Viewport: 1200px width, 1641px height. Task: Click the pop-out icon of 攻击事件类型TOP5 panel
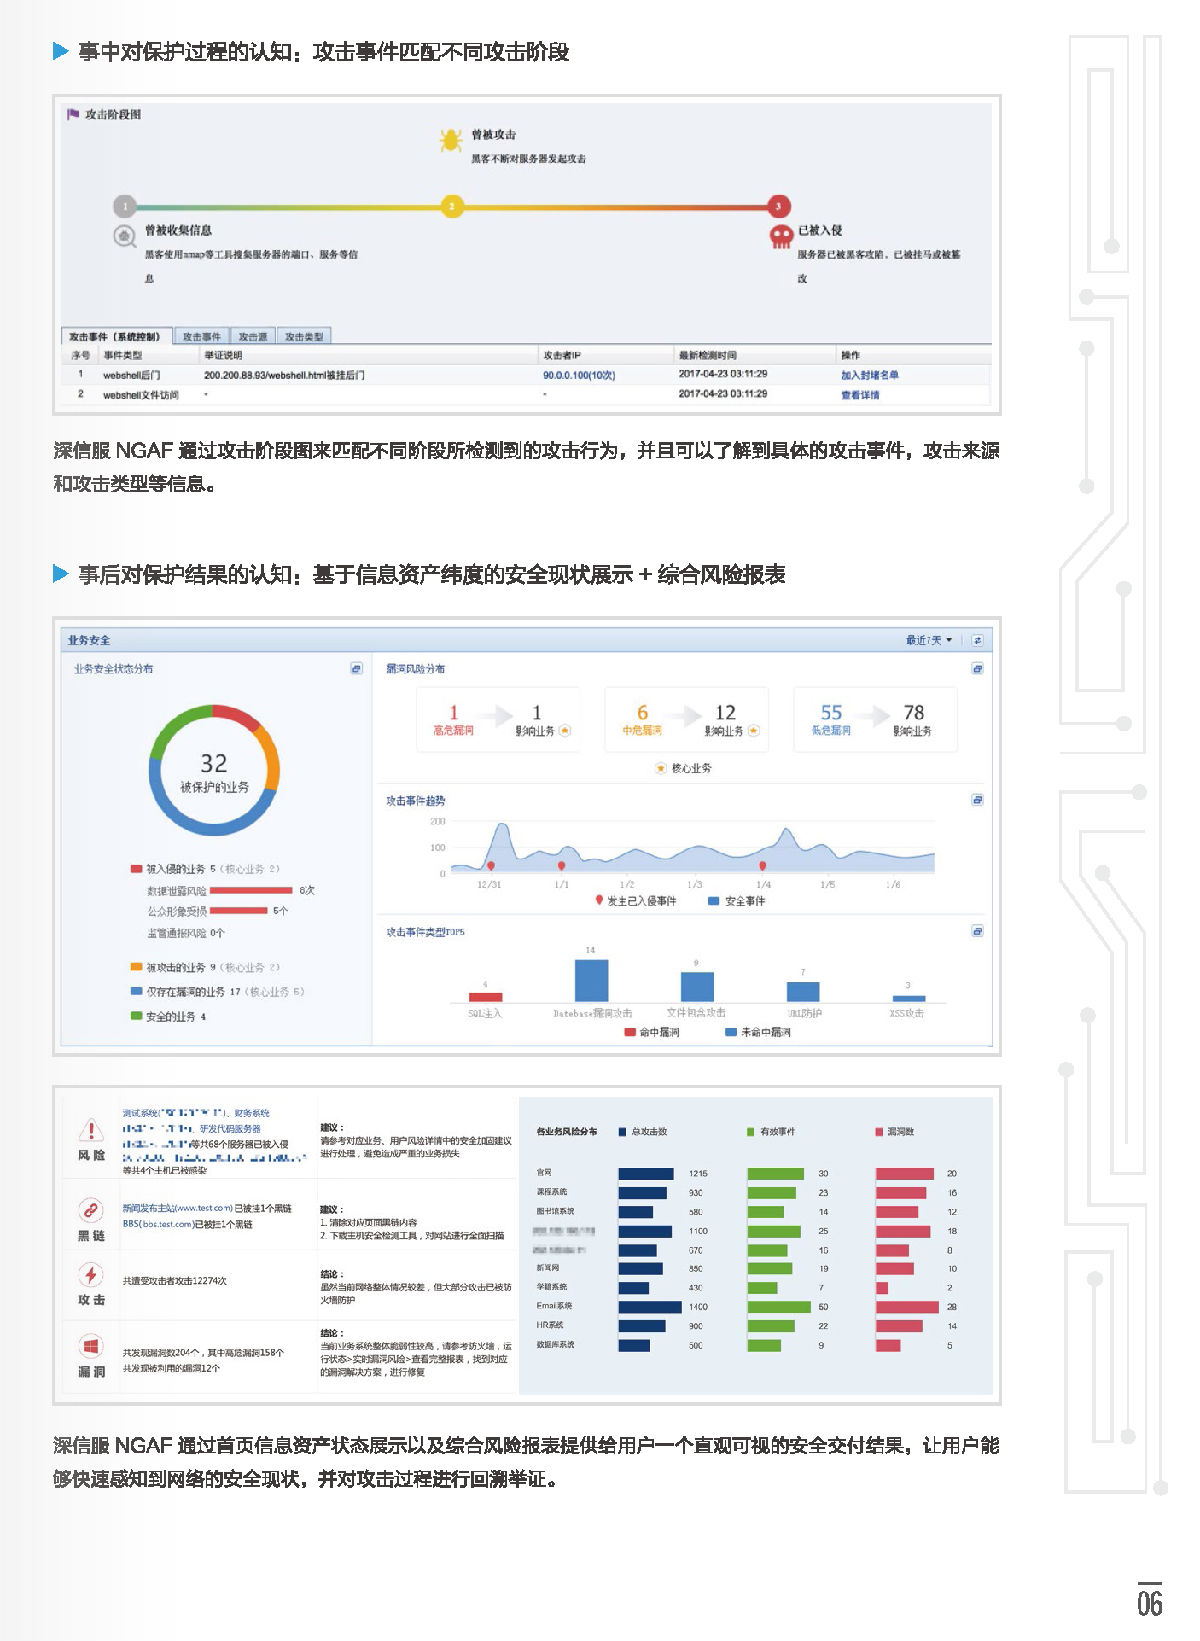pos(977,931)
